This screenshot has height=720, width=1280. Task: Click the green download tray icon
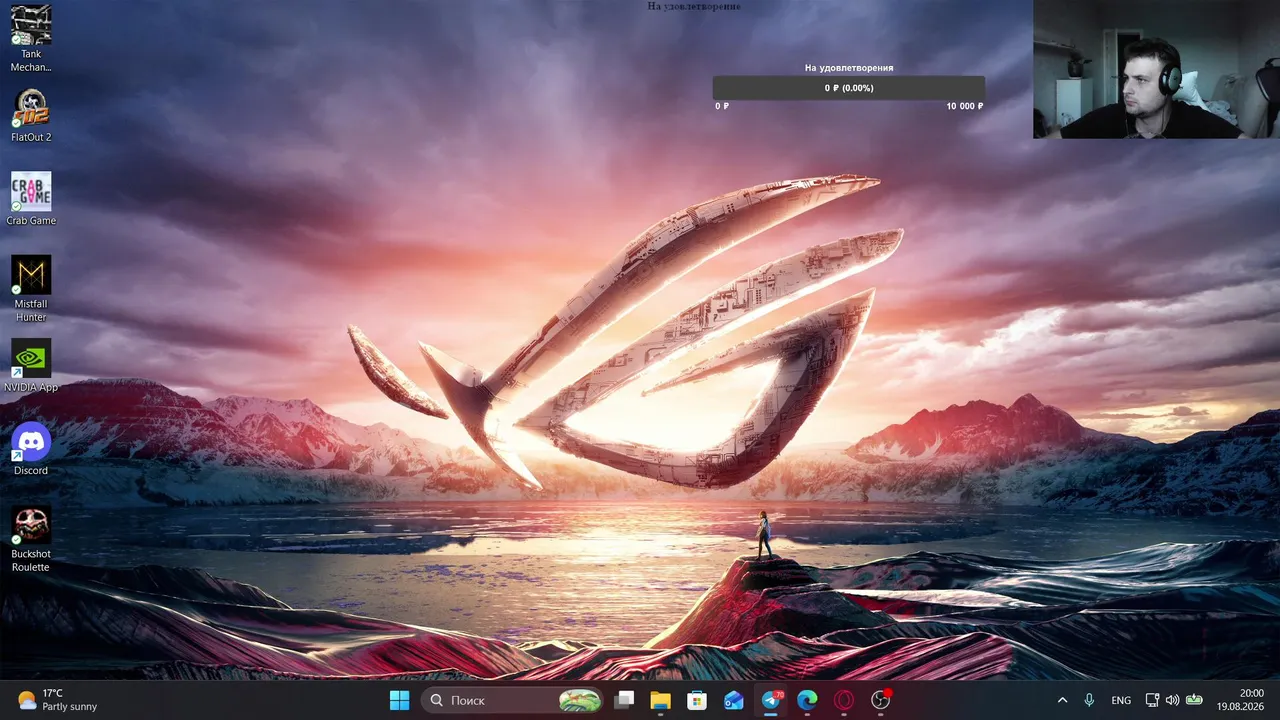tap(1194, 701)
